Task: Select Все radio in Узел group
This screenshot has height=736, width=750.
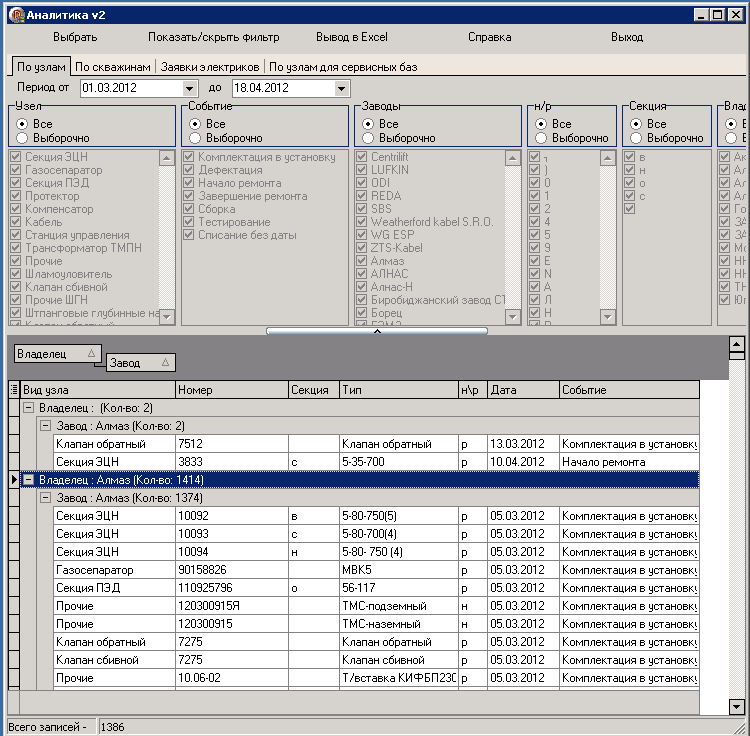Action: click(x=22, y=124)
